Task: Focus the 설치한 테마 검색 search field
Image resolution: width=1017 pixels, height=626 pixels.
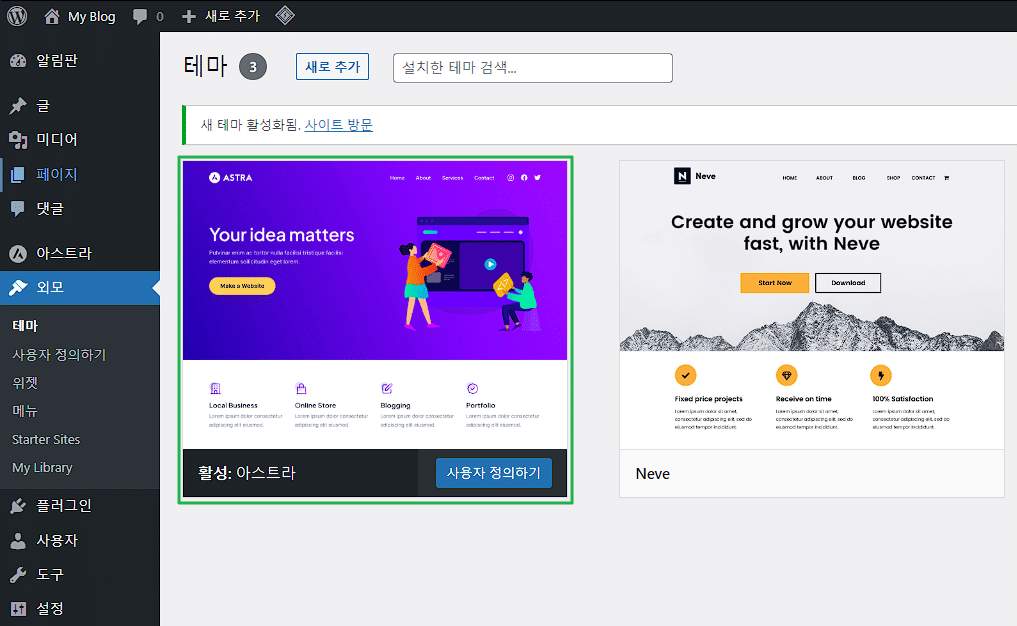Action: 532,67
